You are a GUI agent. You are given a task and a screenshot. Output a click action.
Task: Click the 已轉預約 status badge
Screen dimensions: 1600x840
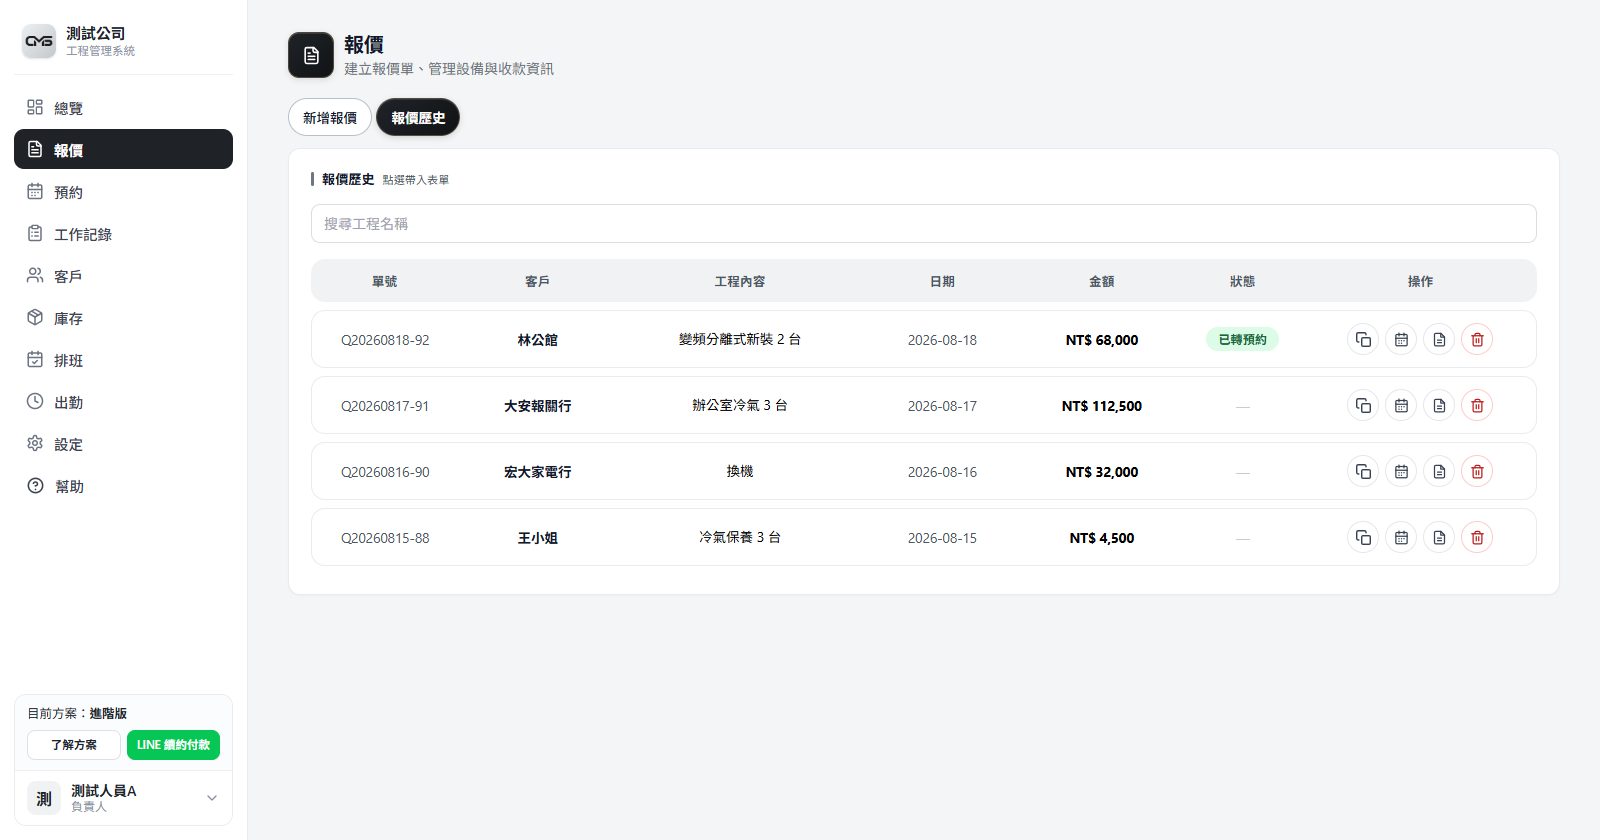[x=1242, y=340]
